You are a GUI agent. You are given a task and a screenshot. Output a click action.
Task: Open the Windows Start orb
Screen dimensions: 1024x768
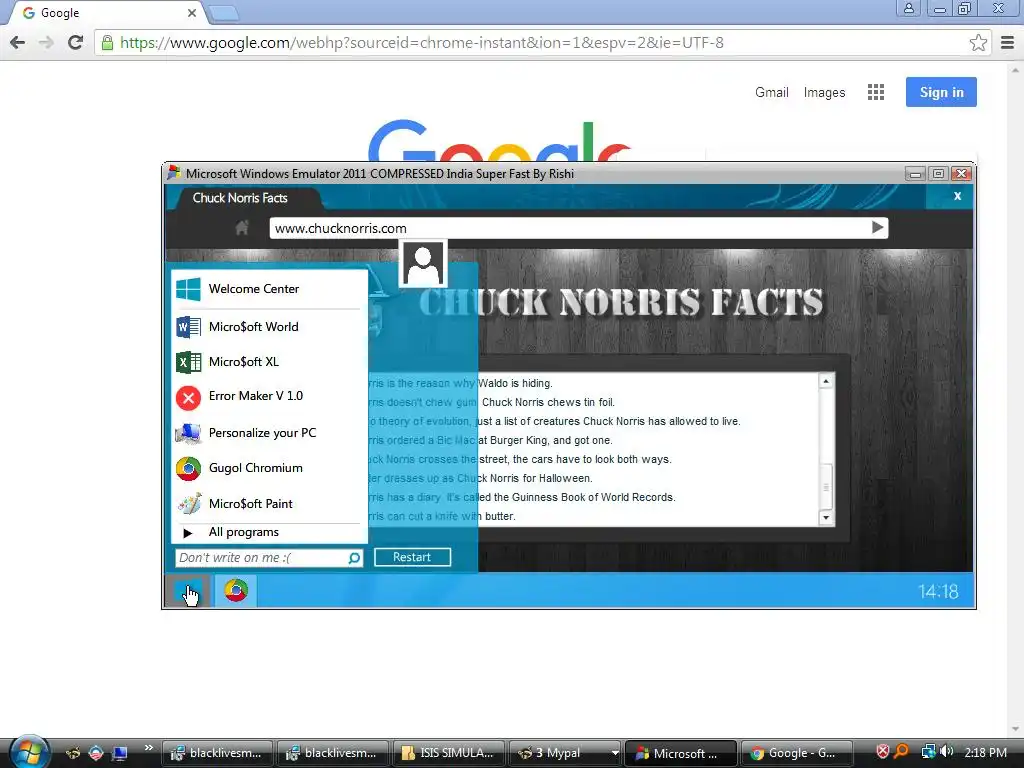click(x=29, y=752)
